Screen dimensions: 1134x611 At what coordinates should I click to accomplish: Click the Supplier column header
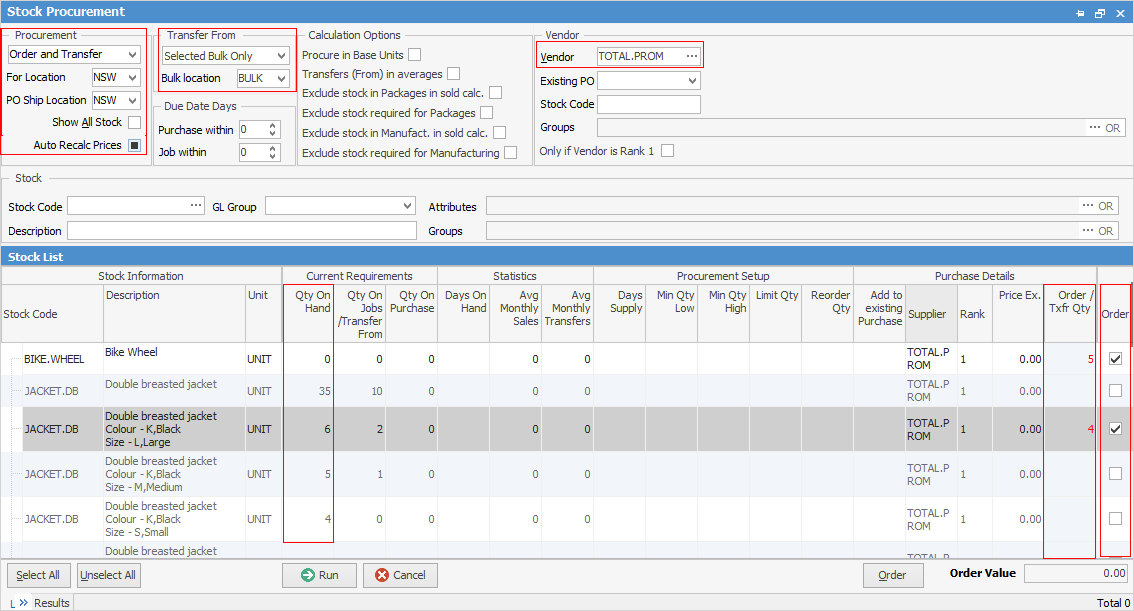(x=927, y=314)
